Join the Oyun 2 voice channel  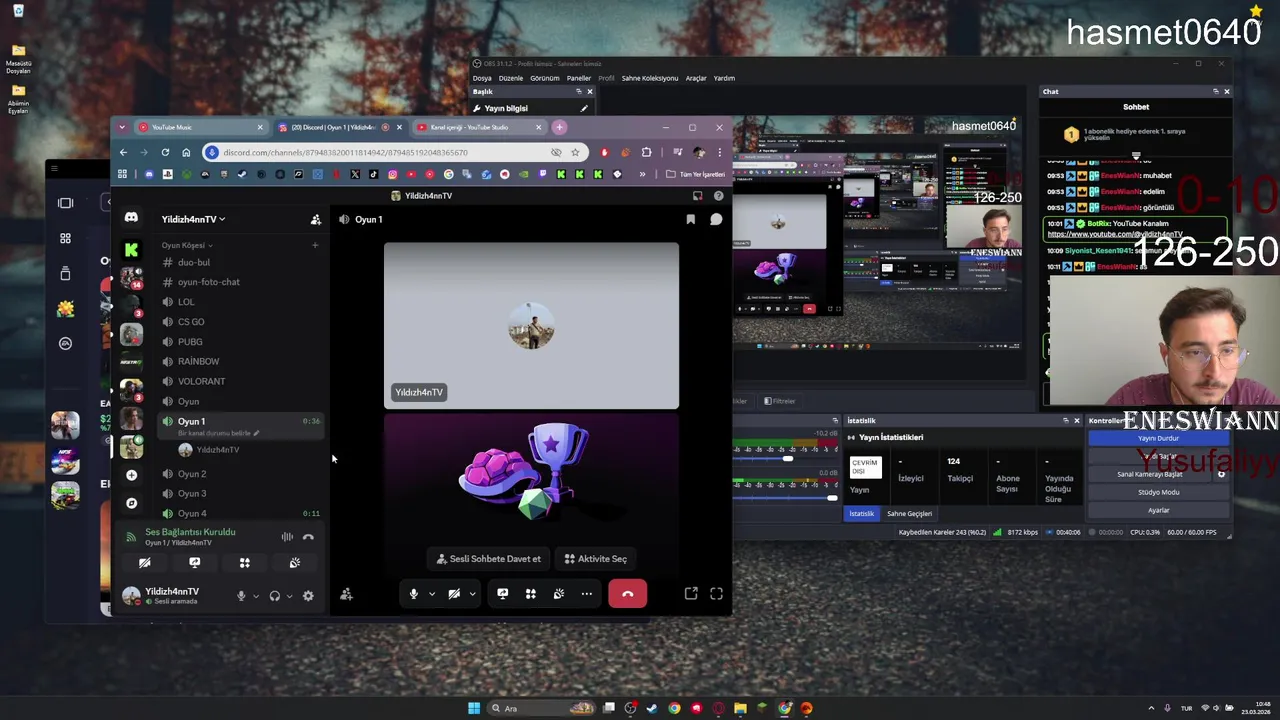click(238, 474)
